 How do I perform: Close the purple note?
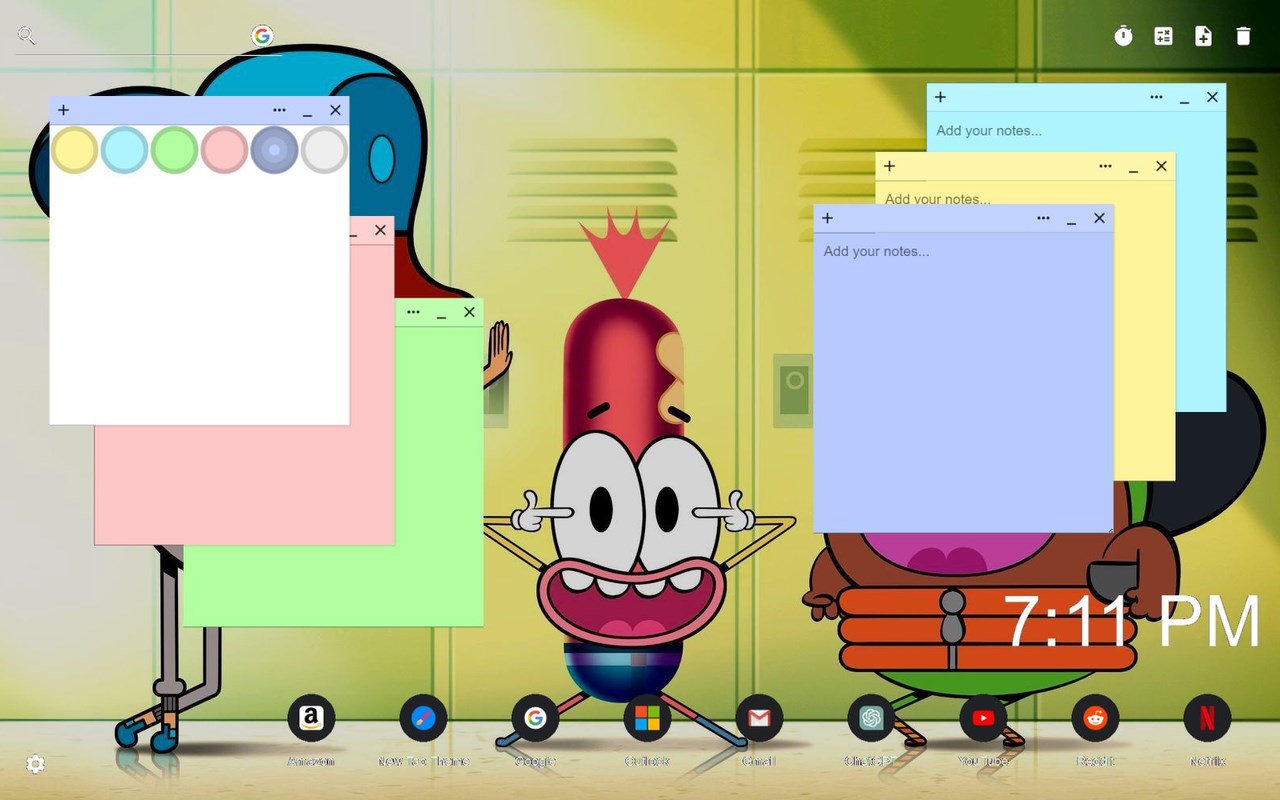pos(1099,218)
